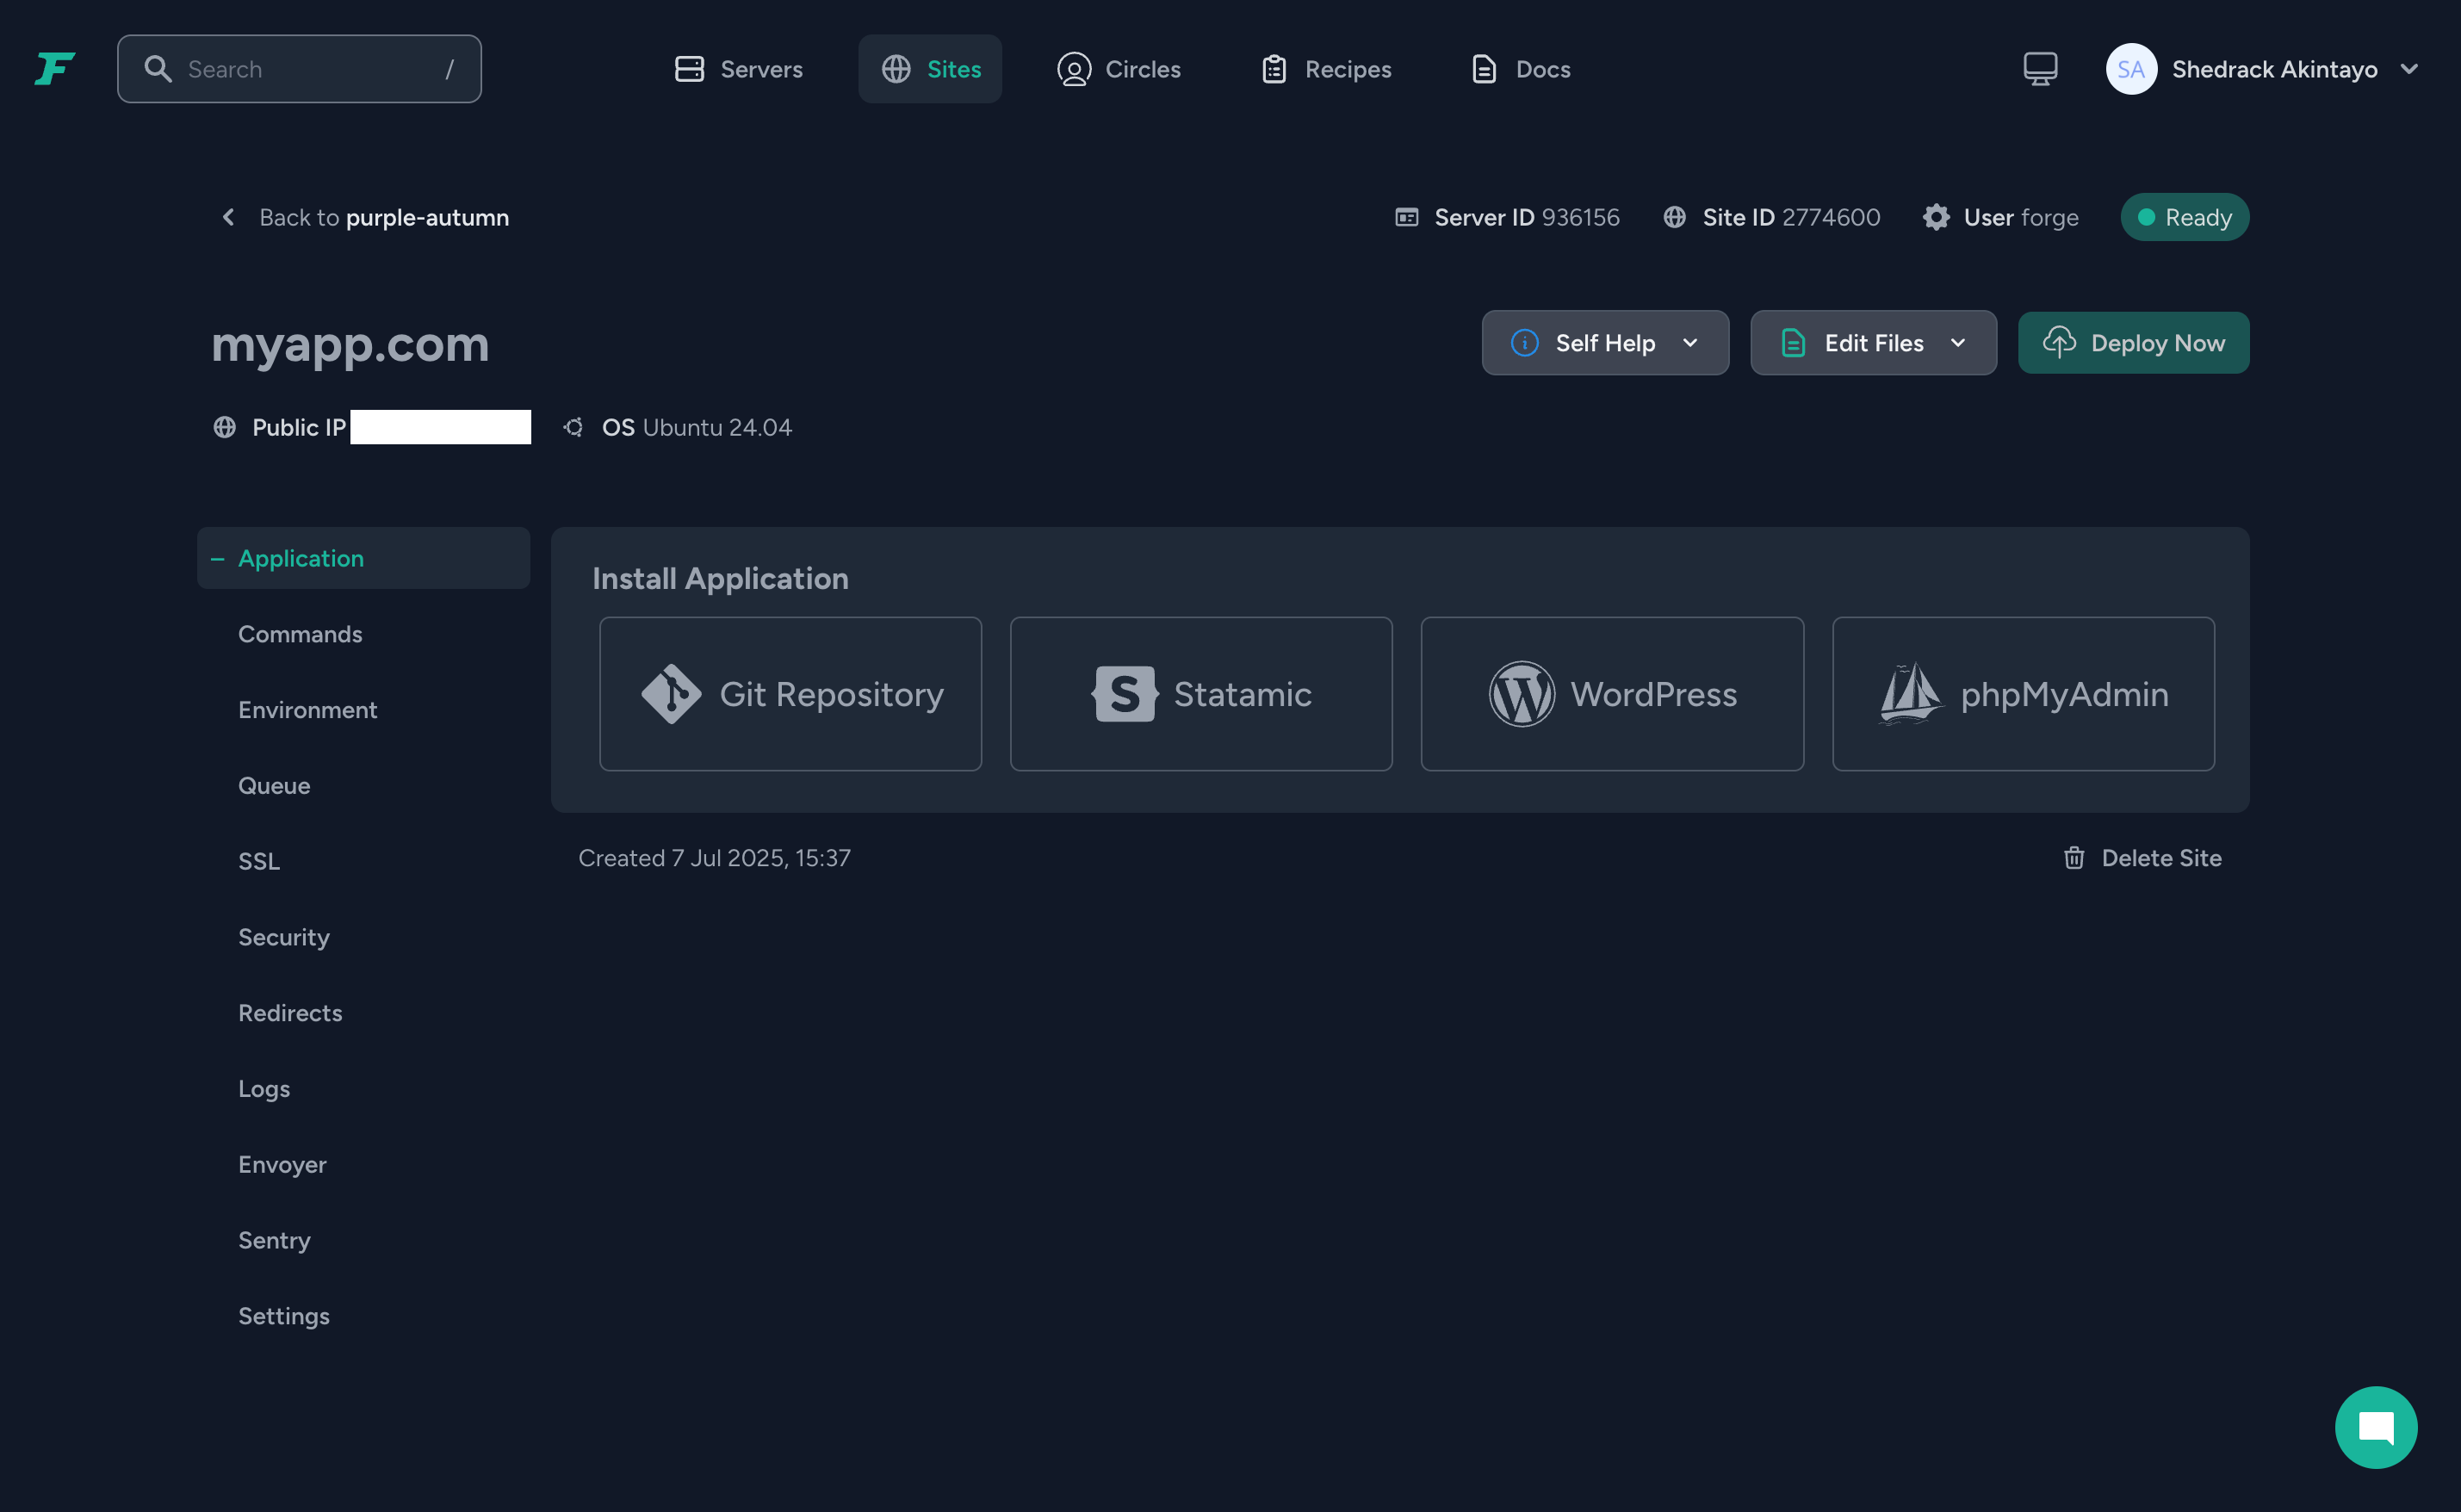The height and width of the screenshot is (1512, 2461).
Task: Open the Edit Files dropdown
Action: point(1873,342)
